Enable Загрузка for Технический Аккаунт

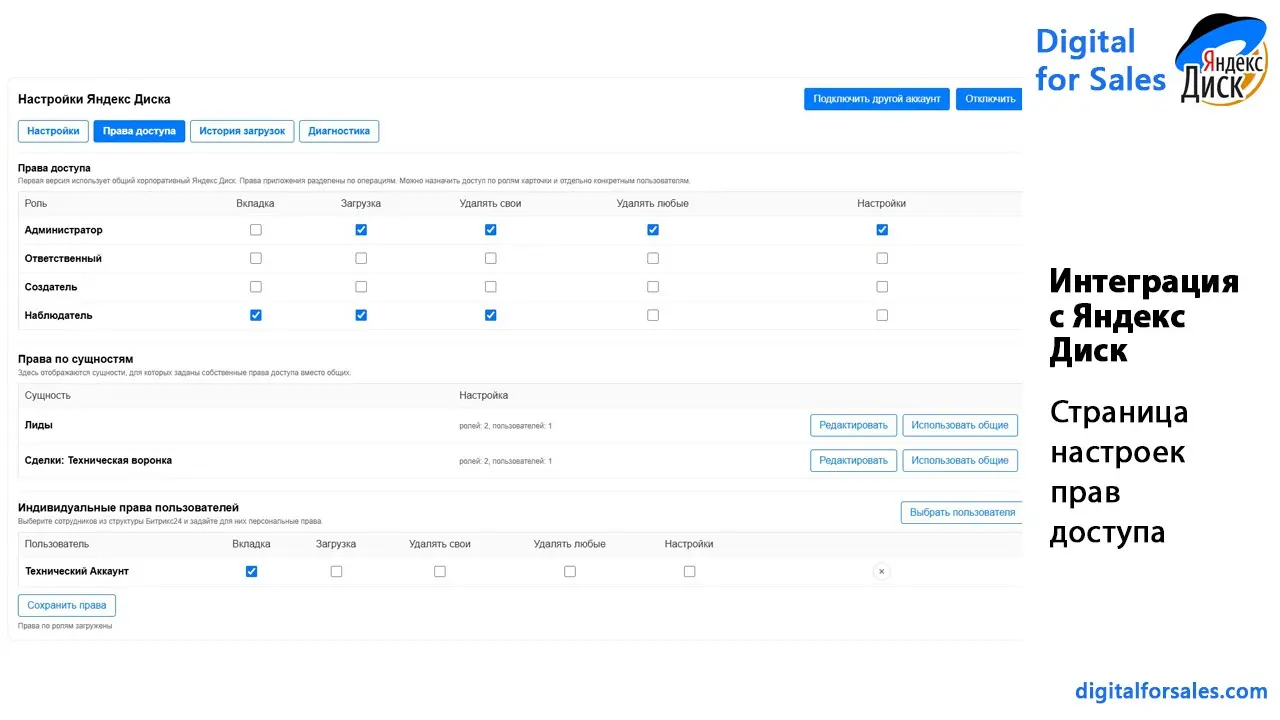pyautogui.click(x=336, y=572)
